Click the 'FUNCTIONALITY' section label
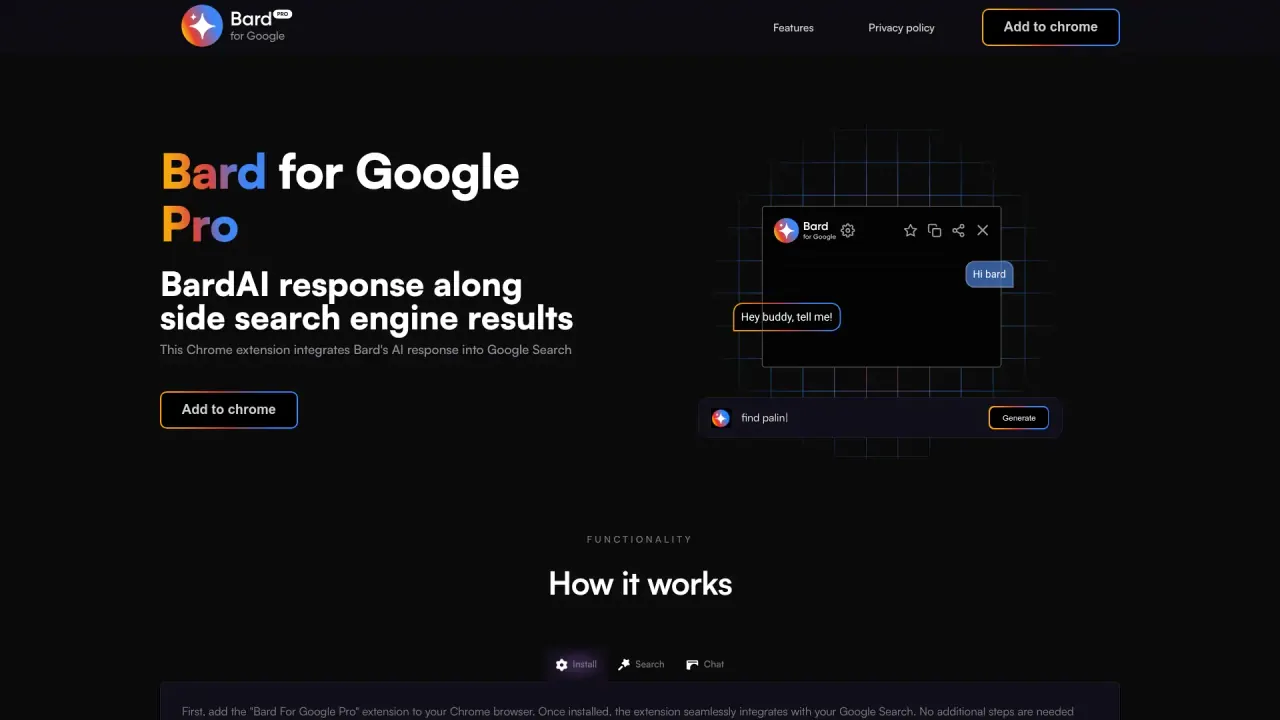 [x=640, y=540]
